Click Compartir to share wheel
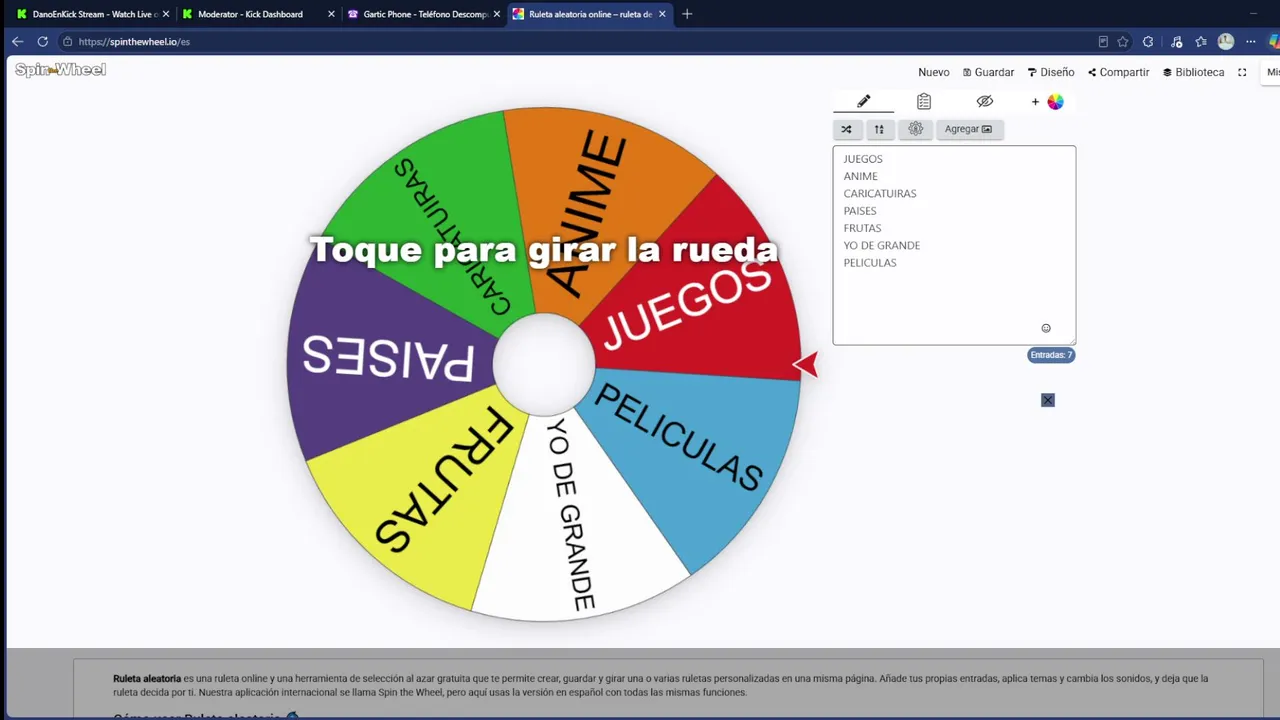 pyautogui.click(x=1118, y=72)
